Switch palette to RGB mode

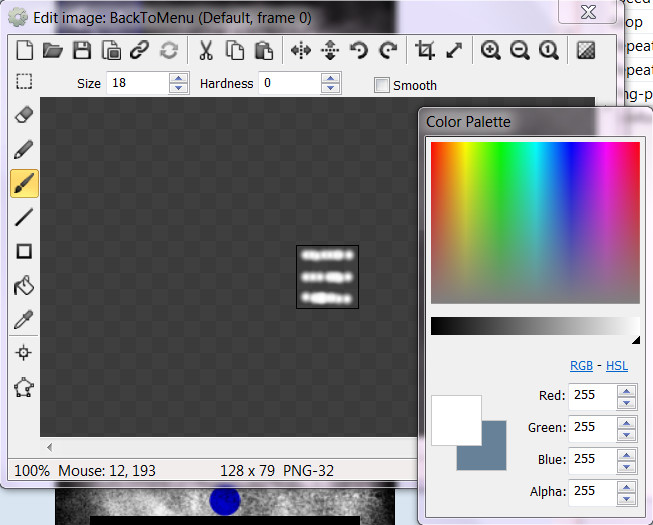[x=580, y=366]
